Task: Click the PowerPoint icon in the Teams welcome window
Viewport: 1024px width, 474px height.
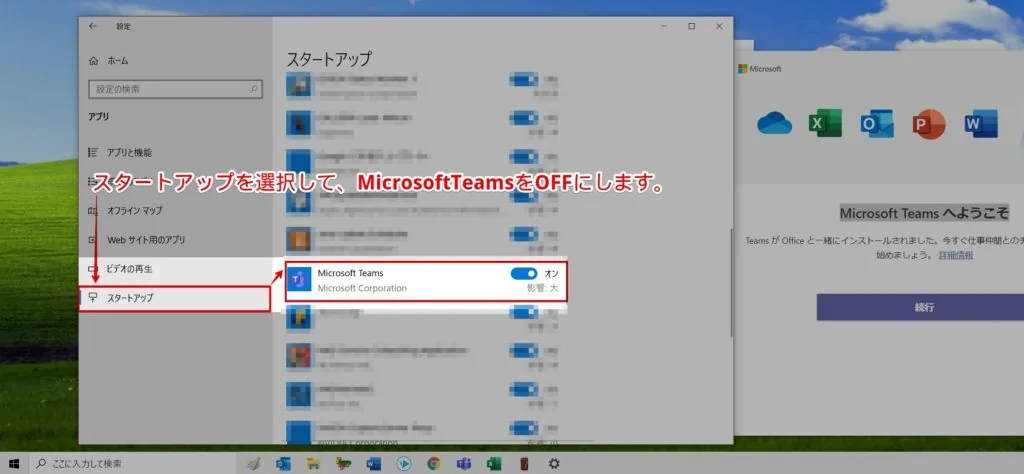Action: (x=929, y=124)
